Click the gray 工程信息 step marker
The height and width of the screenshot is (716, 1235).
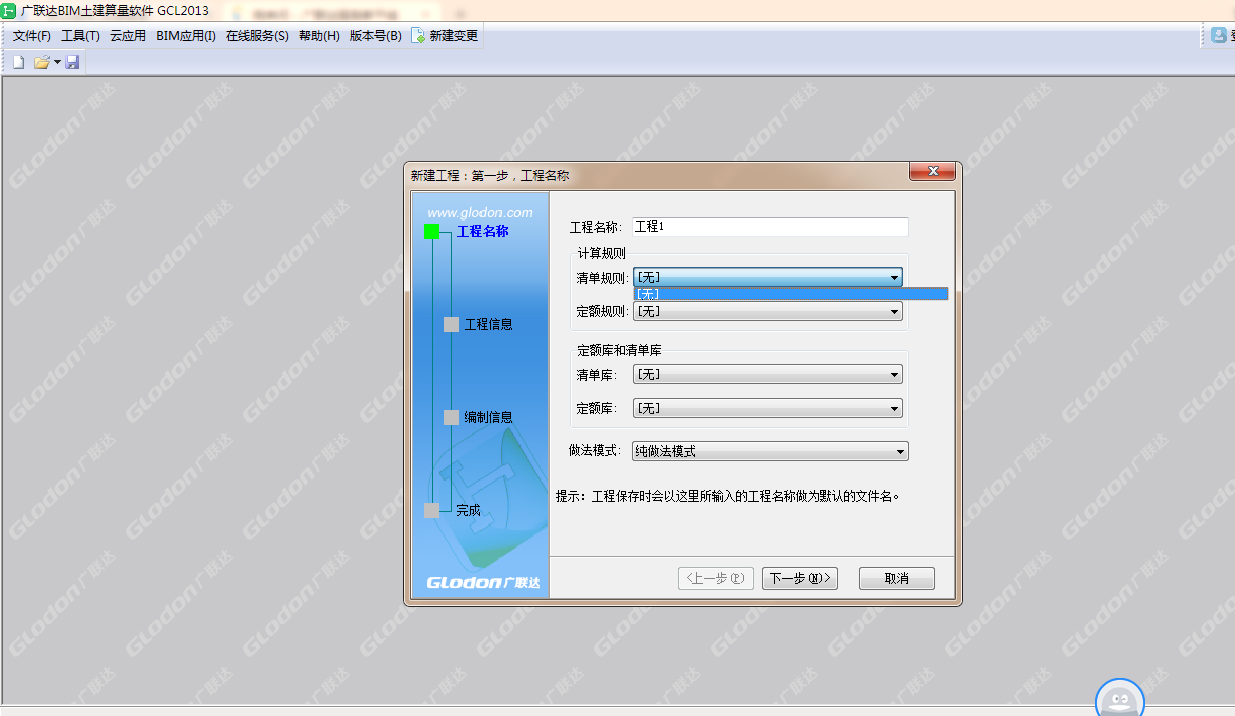pos(451,324)
